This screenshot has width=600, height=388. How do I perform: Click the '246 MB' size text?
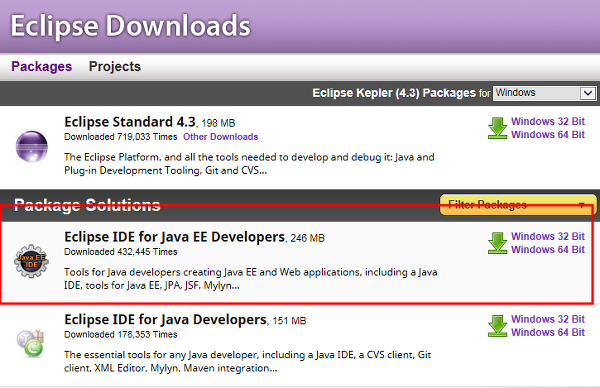click(307, 238)
